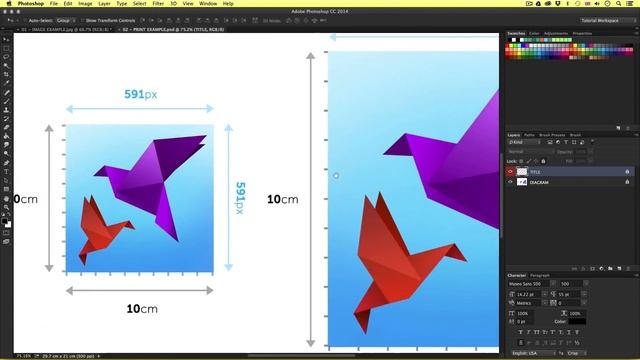640x360 pixels.
Task: Select the Quick Selection tool
Action: (x=6, y=66)
